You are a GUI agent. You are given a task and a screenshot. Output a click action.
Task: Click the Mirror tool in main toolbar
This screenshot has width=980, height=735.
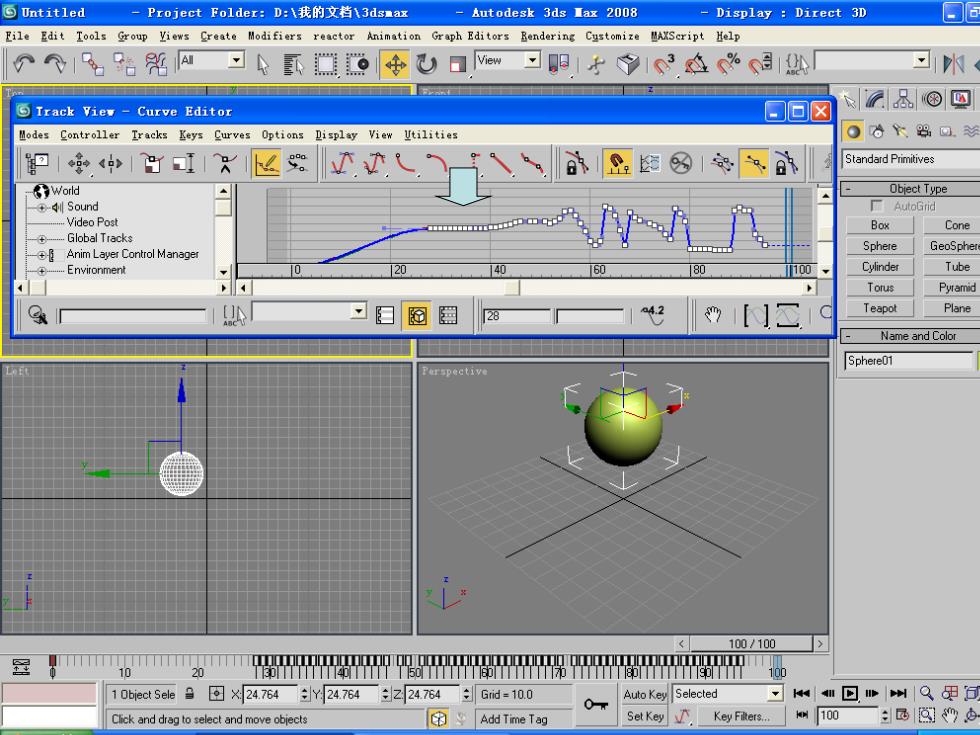(x=954, y=64)
